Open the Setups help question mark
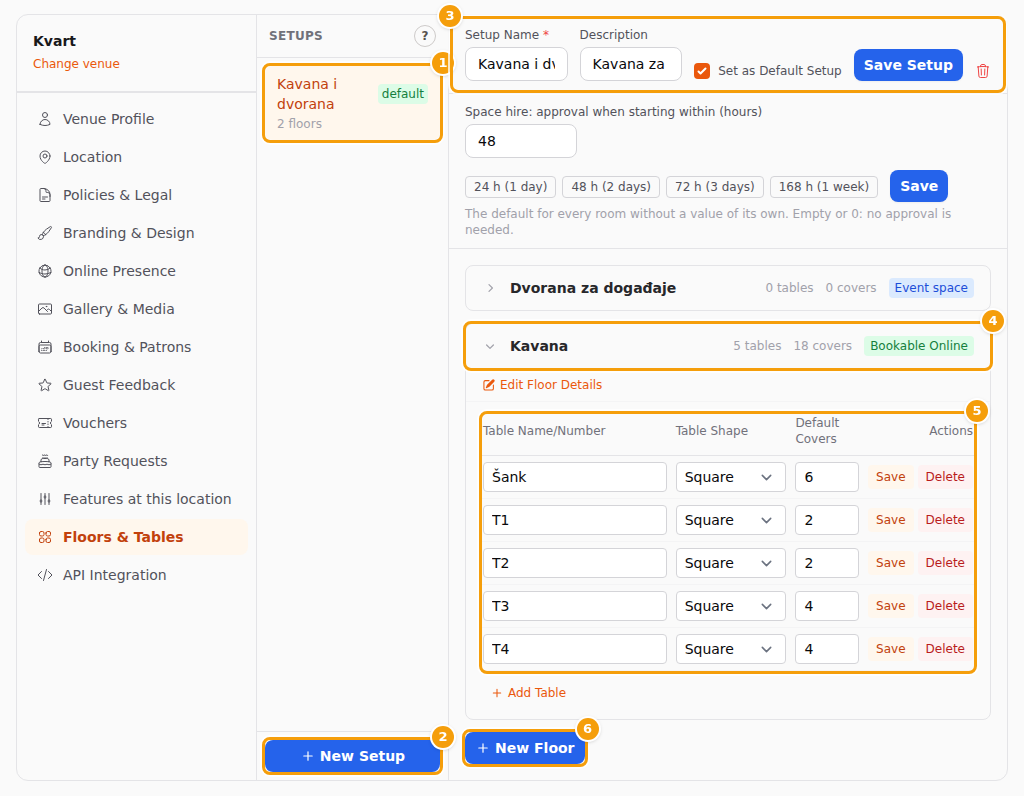The width and height of the screenshot is (1024, 796). coord(424,36)
